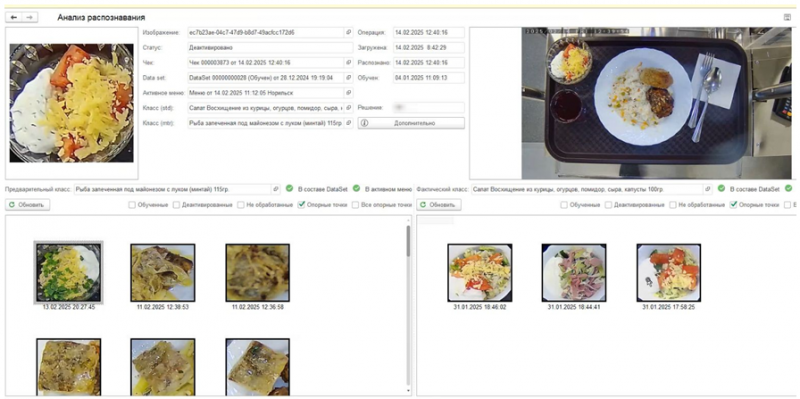Enable left panel Деактивированные checkbox
This screenshot has width=800, height=399.
coord(176,205)
